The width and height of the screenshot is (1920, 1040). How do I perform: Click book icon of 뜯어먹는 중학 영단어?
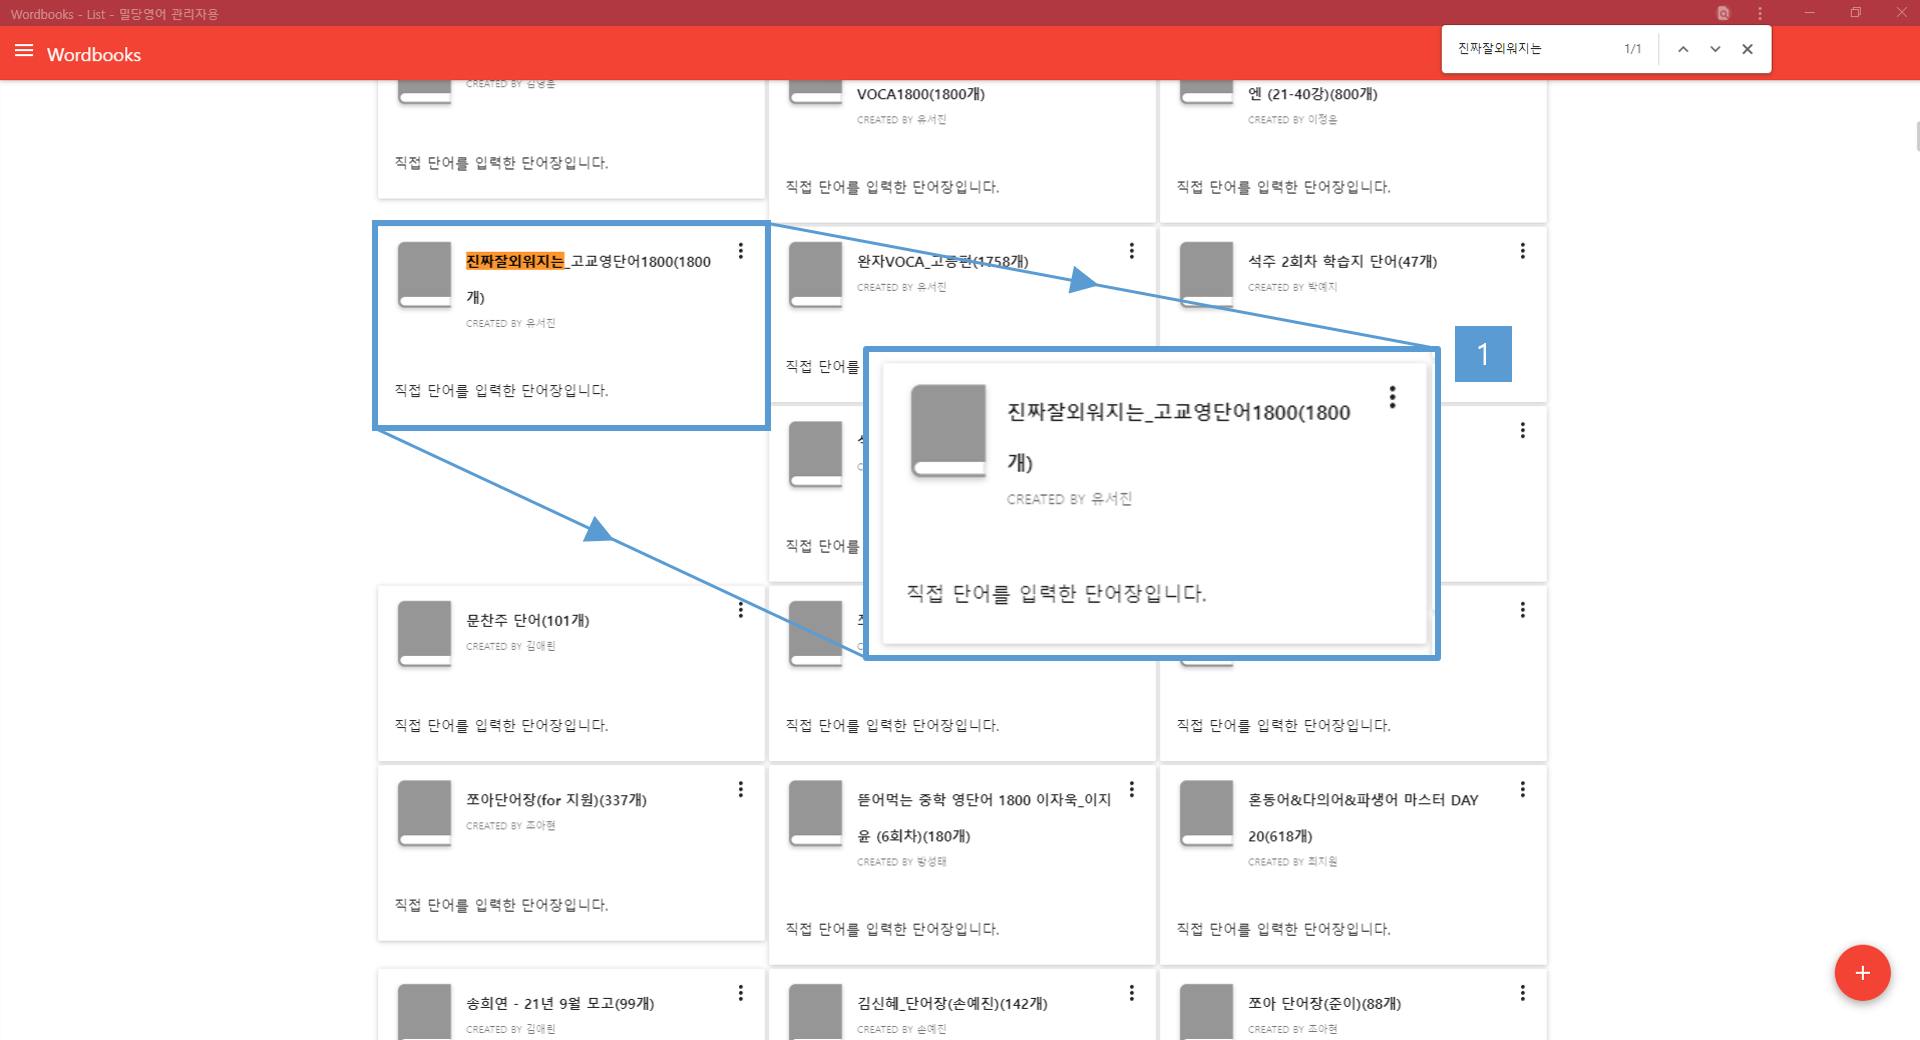click(x=815, y=814)
